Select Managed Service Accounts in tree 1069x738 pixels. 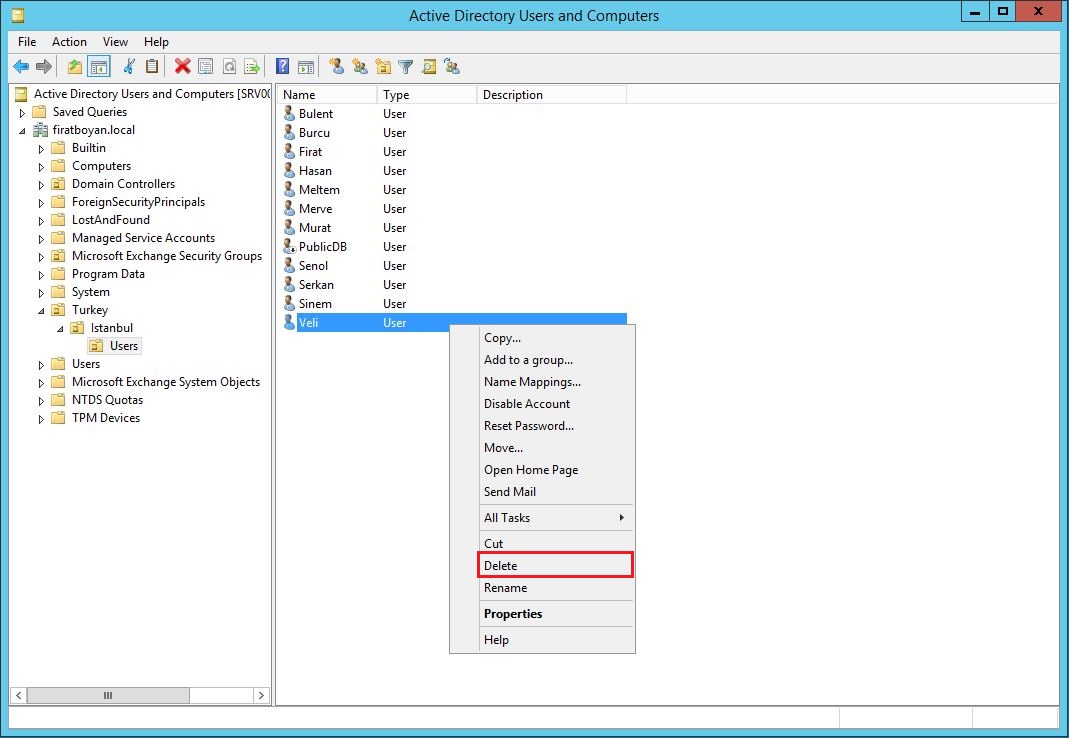(x=143, y=238)
